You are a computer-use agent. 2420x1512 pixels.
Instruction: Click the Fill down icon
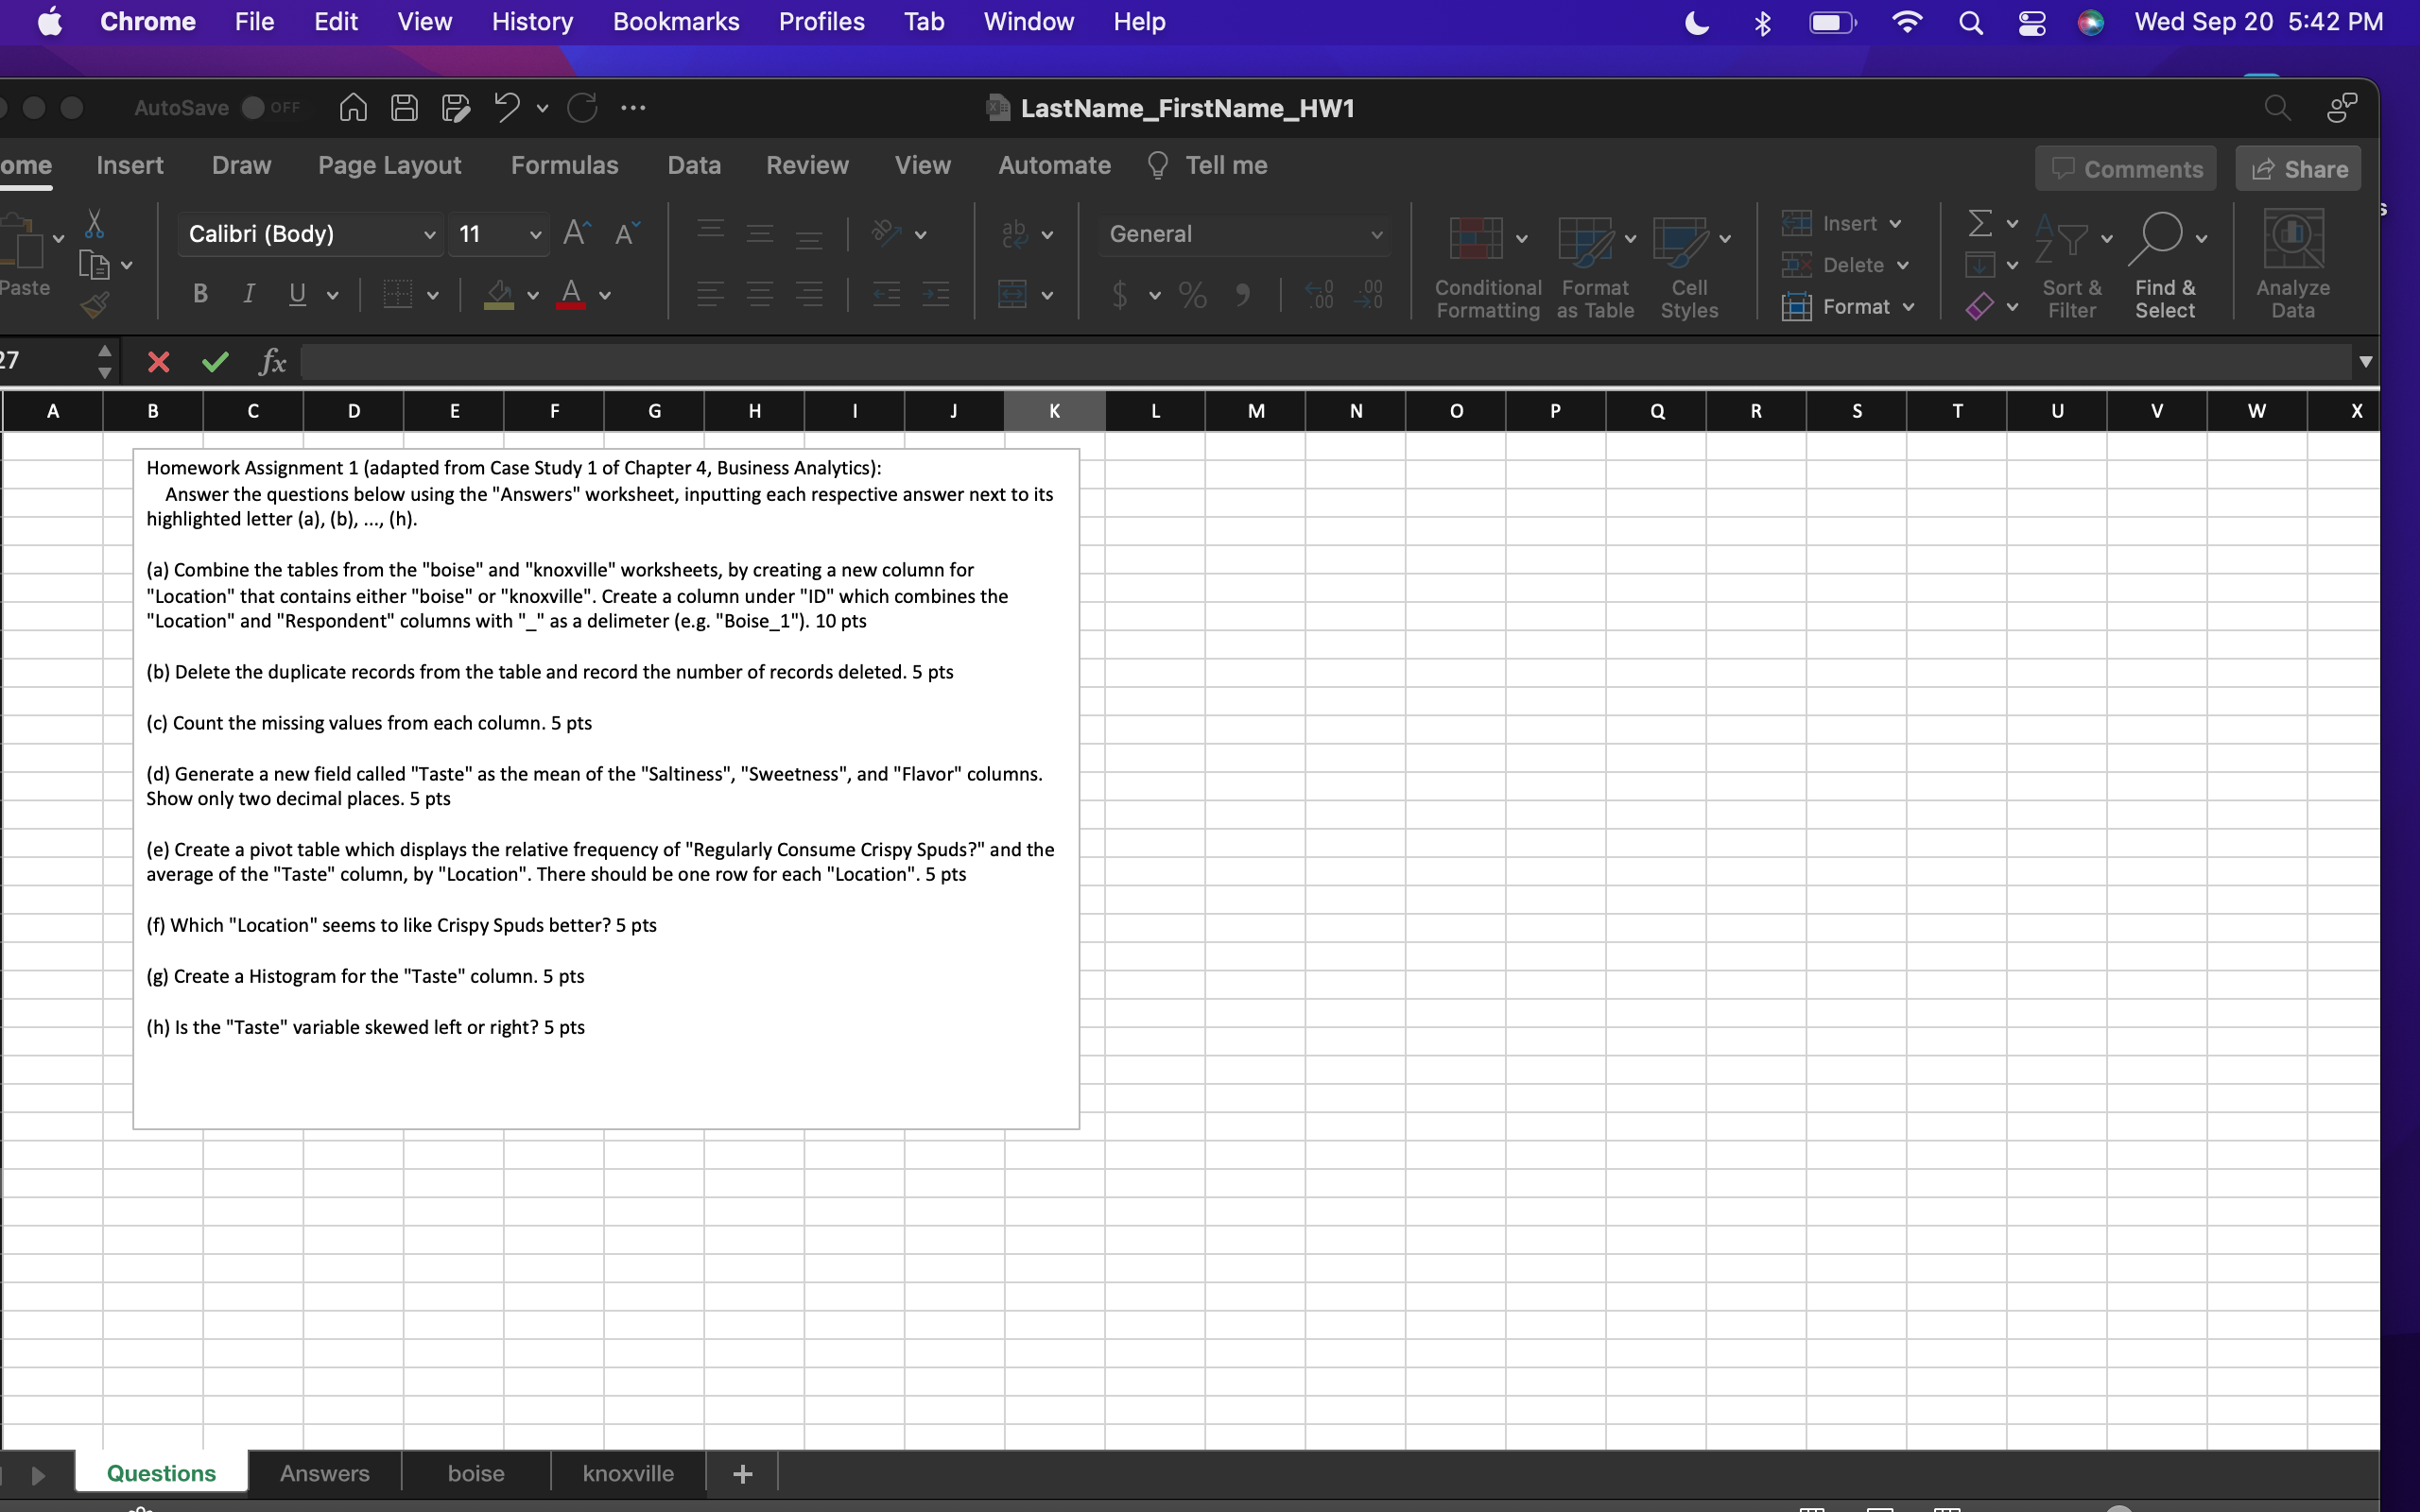(1980, 265)
